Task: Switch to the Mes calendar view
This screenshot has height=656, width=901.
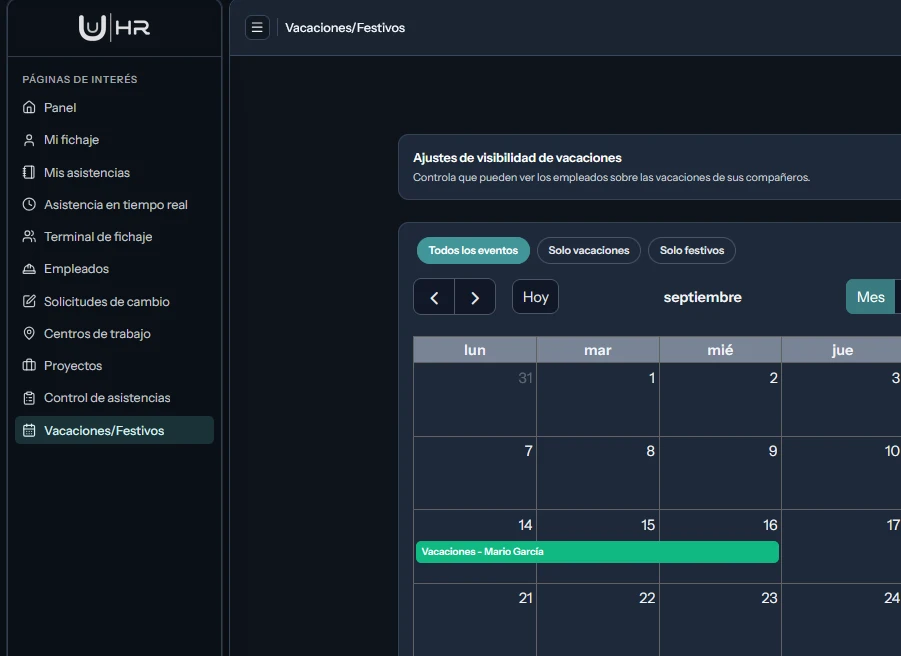Action: coord(871,297)
